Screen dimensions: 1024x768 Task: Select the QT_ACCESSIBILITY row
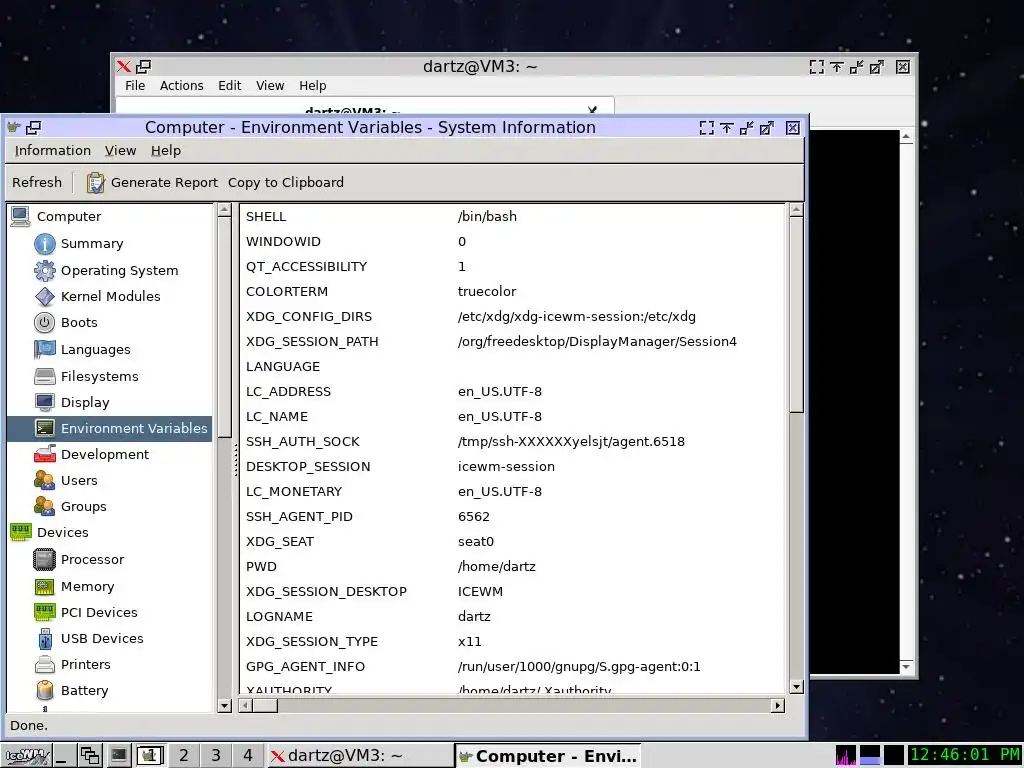point(513,267)
